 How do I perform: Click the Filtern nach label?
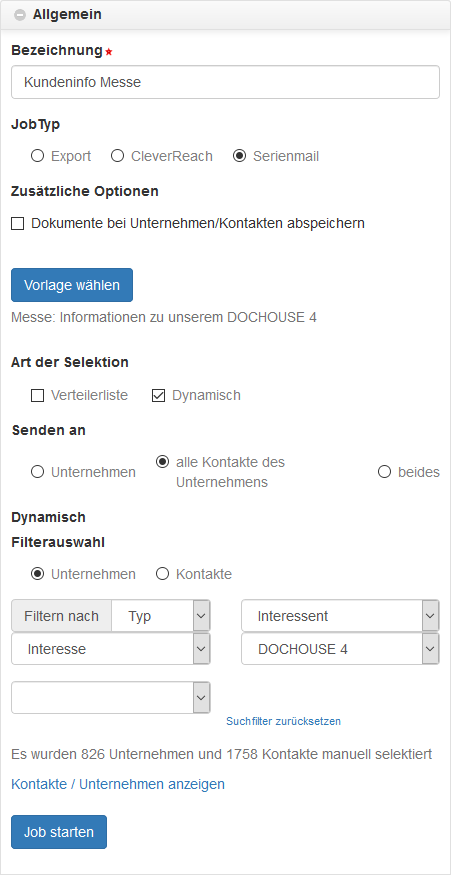tap(61, 616)
